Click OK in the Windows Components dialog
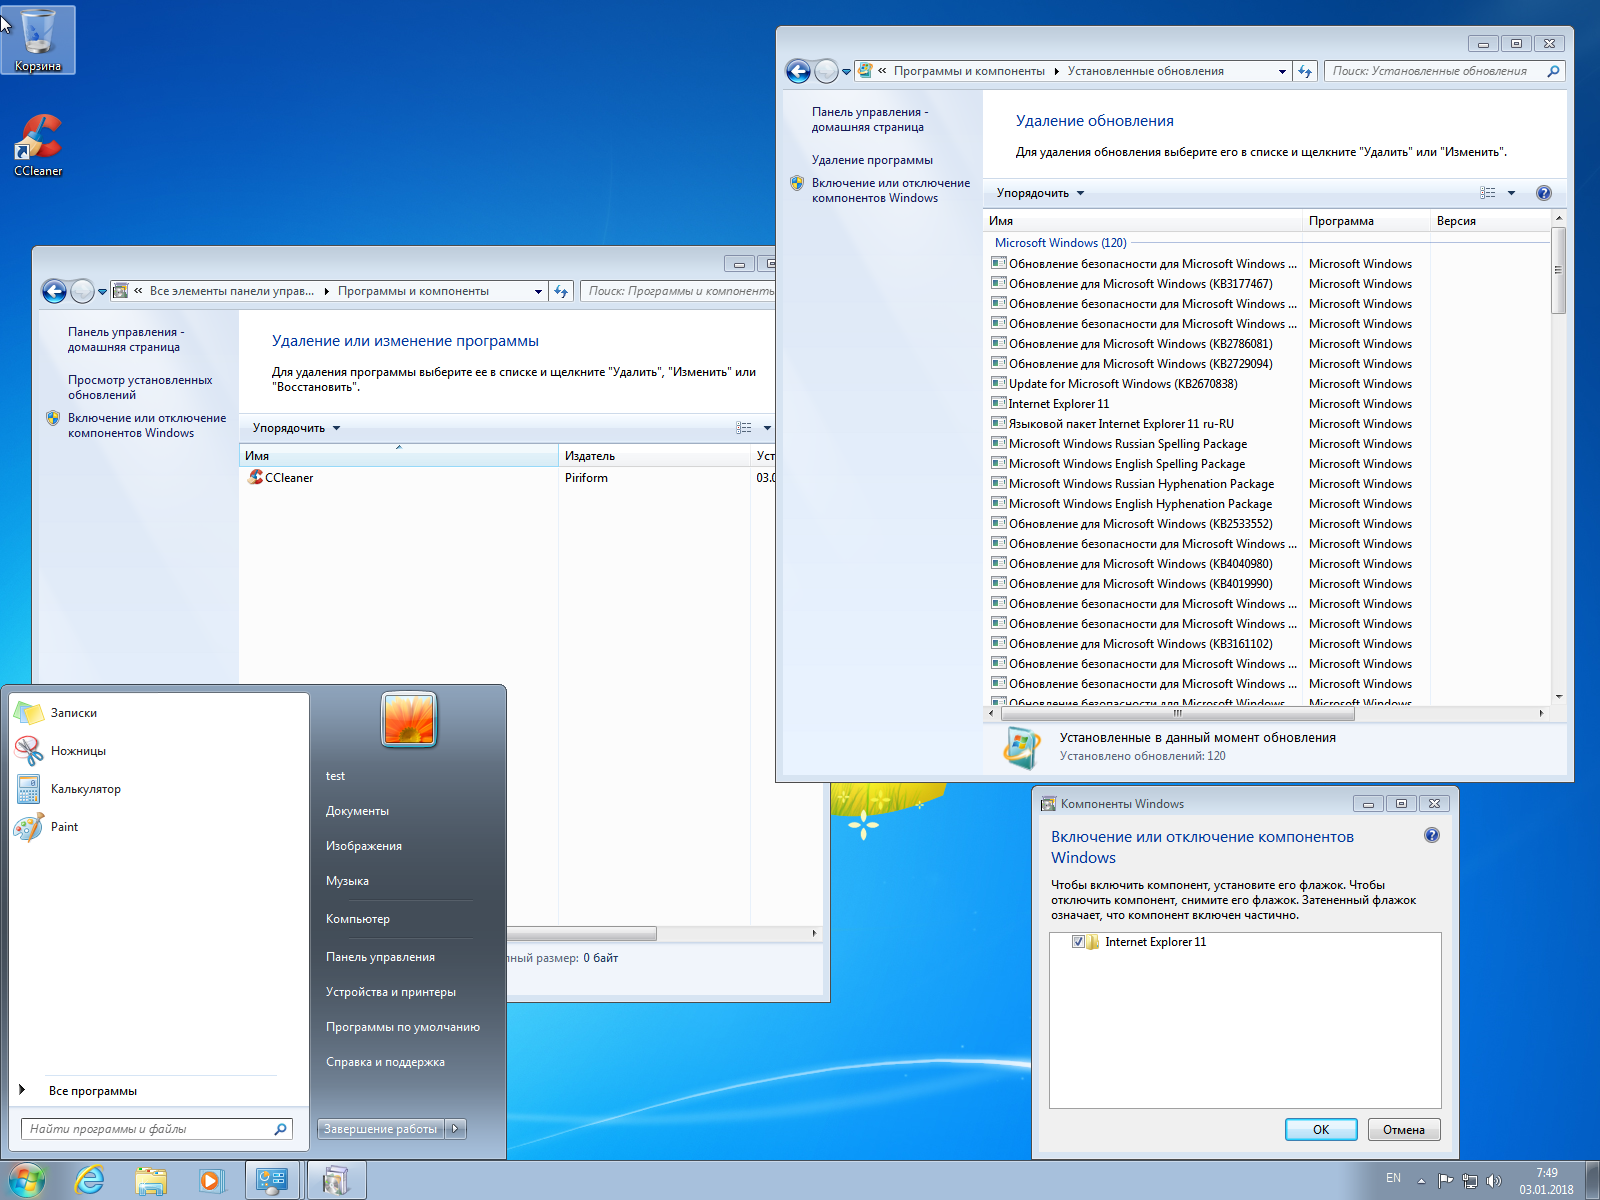 tap(1321, 1130)
